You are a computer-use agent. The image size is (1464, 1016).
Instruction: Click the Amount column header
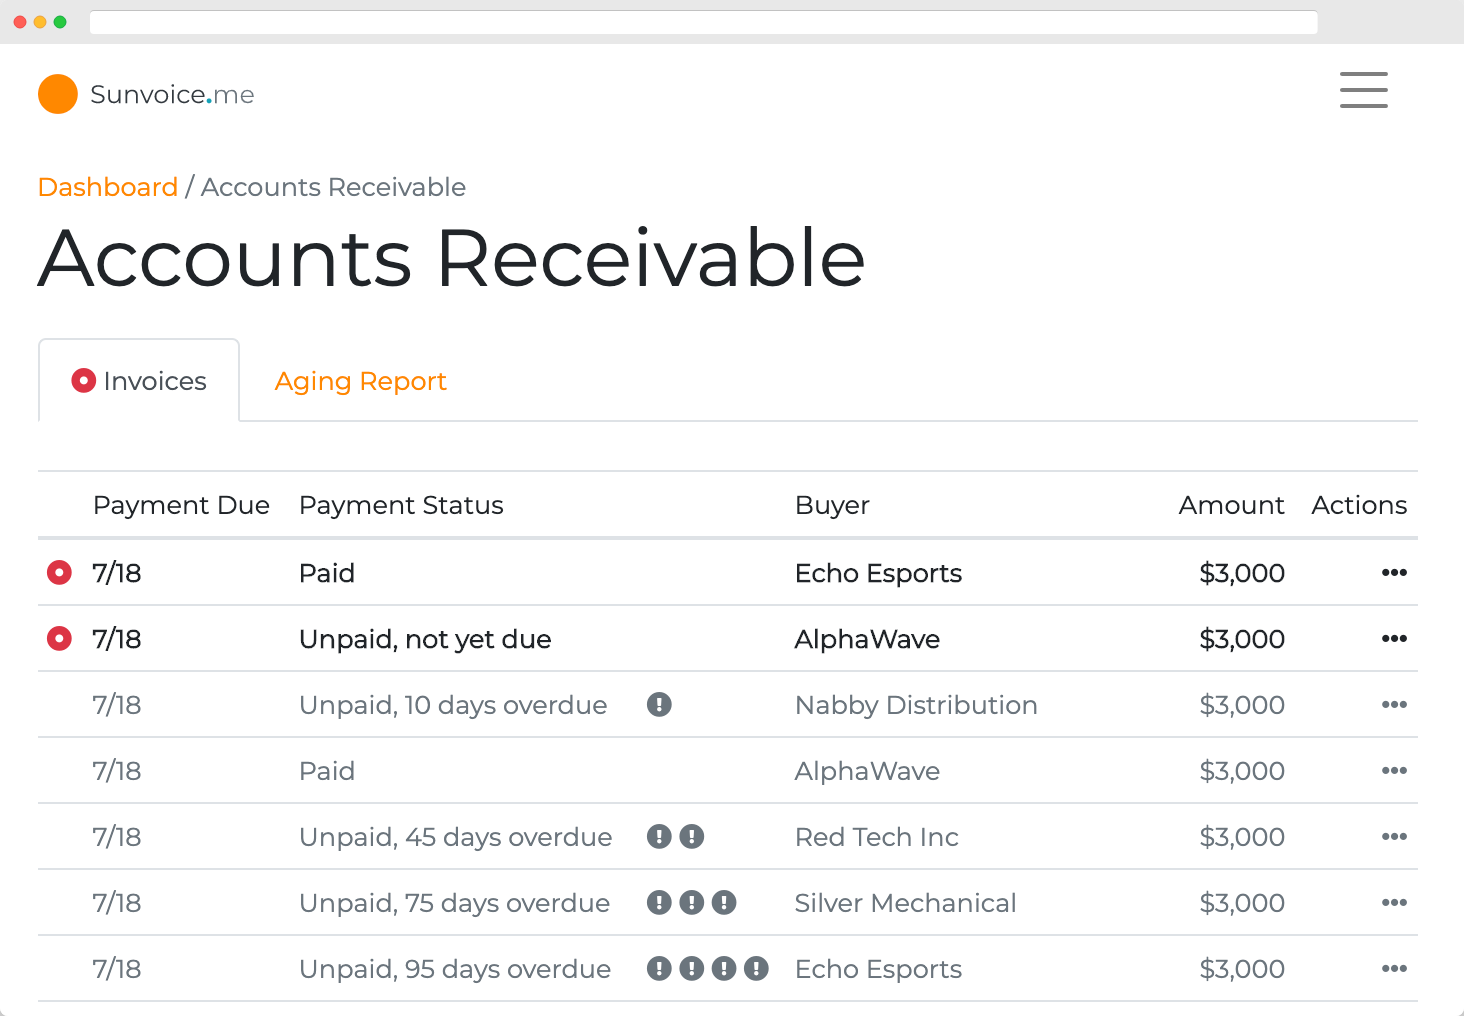[x=1231, y=505]
